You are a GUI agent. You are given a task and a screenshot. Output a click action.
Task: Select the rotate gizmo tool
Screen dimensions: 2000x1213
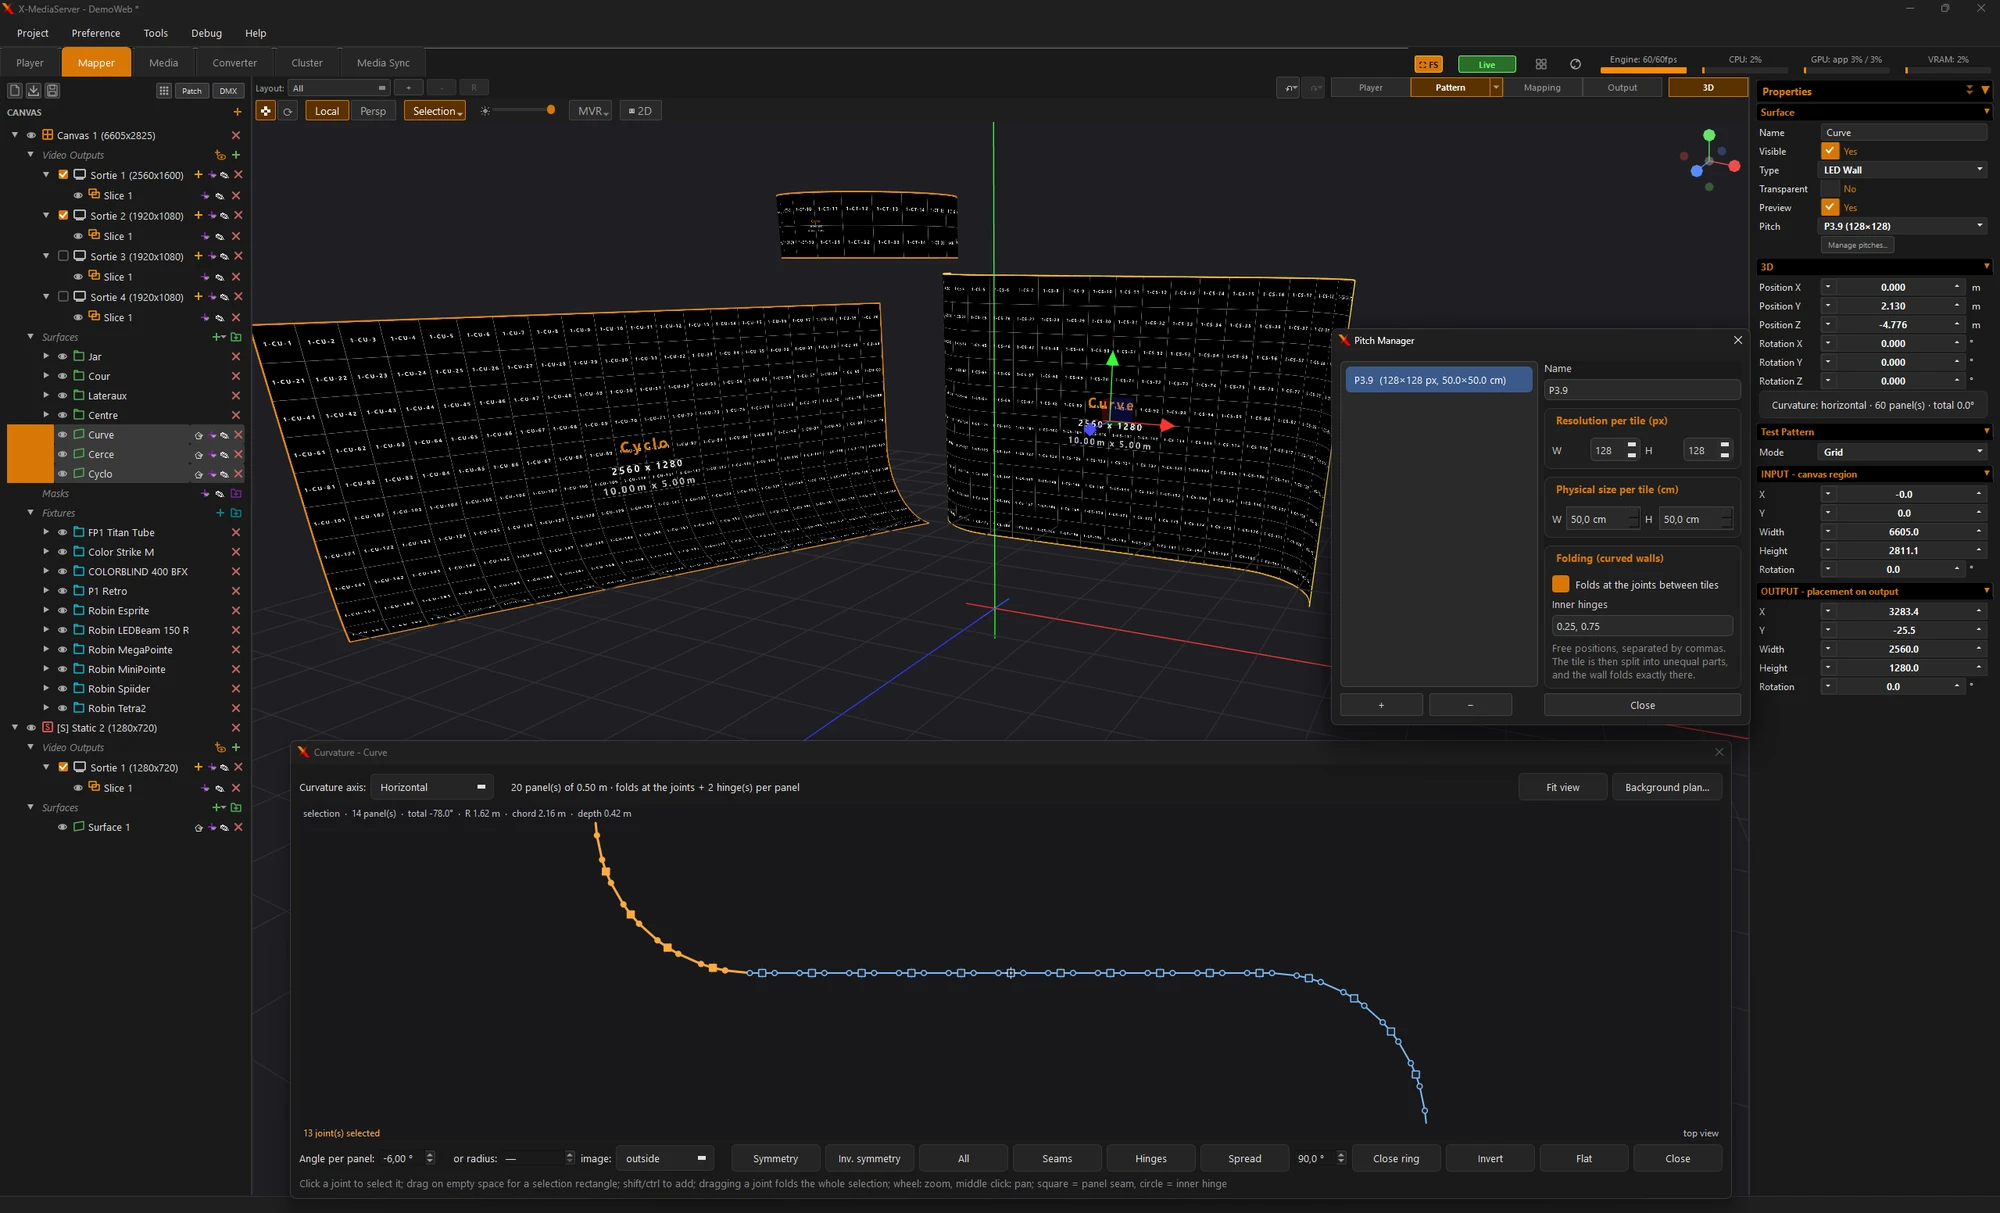coord(288,111)
